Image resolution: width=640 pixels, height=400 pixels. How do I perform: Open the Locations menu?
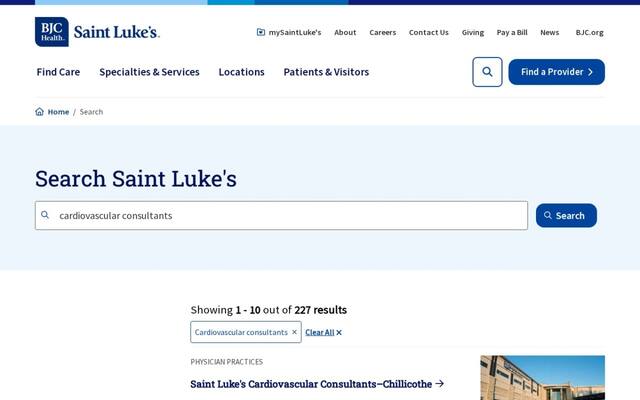[241, 72]
